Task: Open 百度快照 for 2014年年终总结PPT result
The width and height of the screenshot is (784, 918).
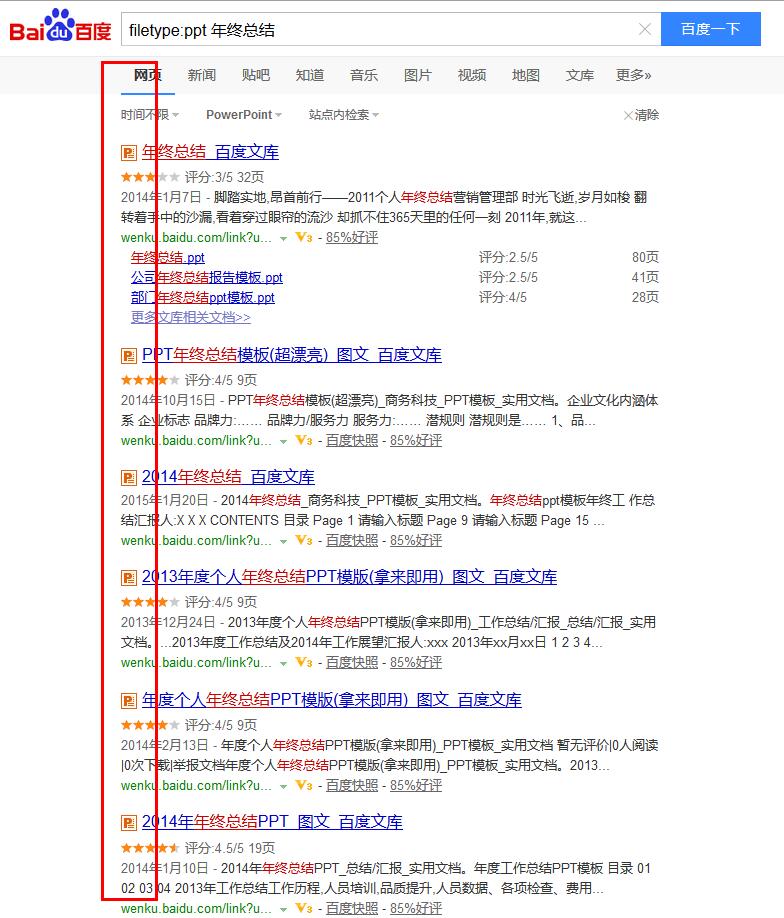Action: [x=352, y=908]
